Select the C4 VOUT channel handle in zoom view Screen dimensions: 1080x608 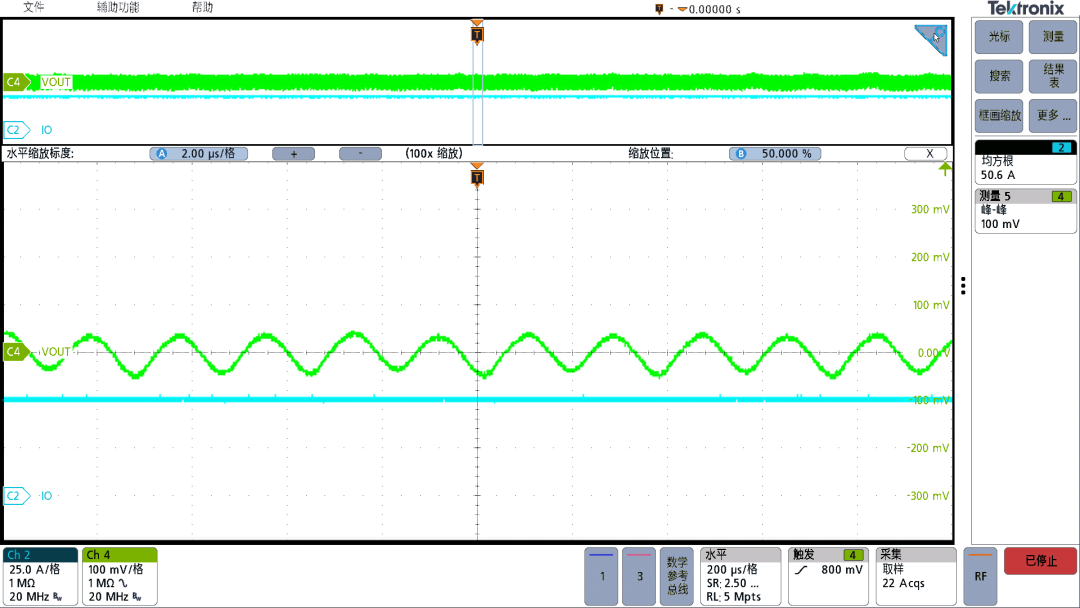tap(14, 352)
